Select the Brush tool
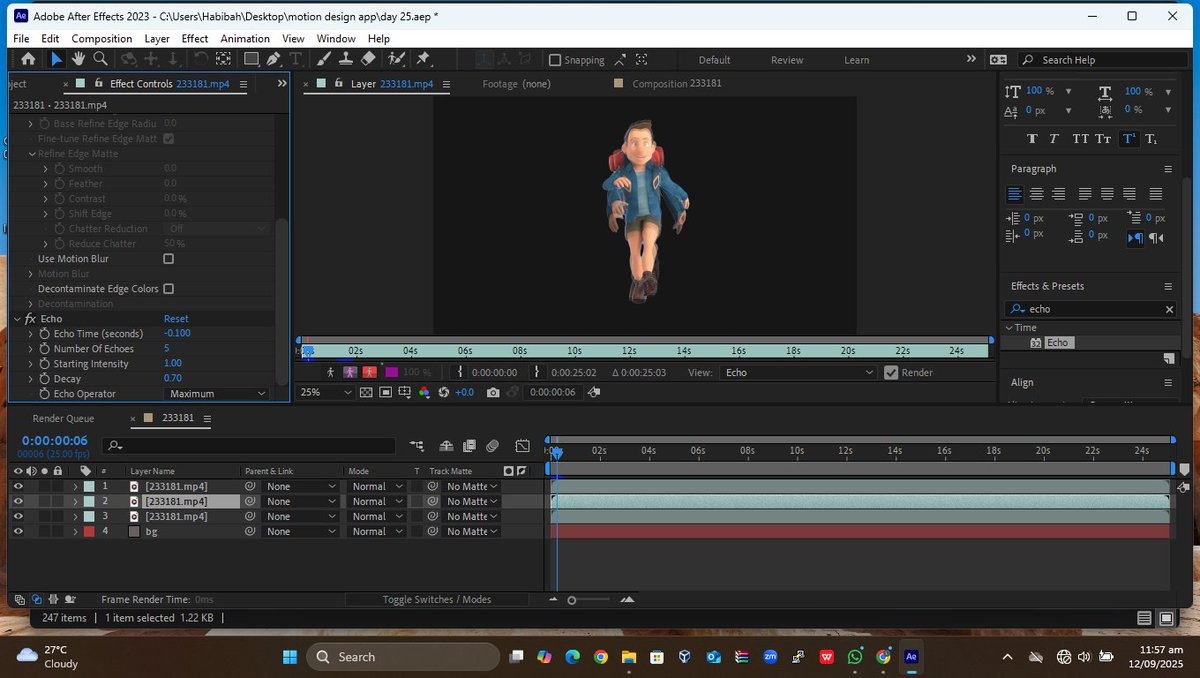 point(326,59)
